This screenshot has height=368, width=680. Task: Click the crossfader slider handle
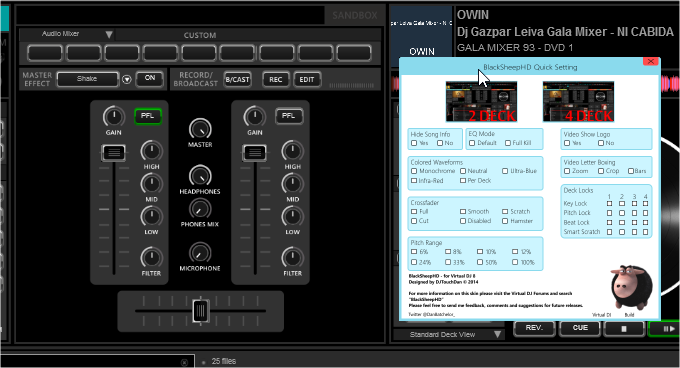200,310
